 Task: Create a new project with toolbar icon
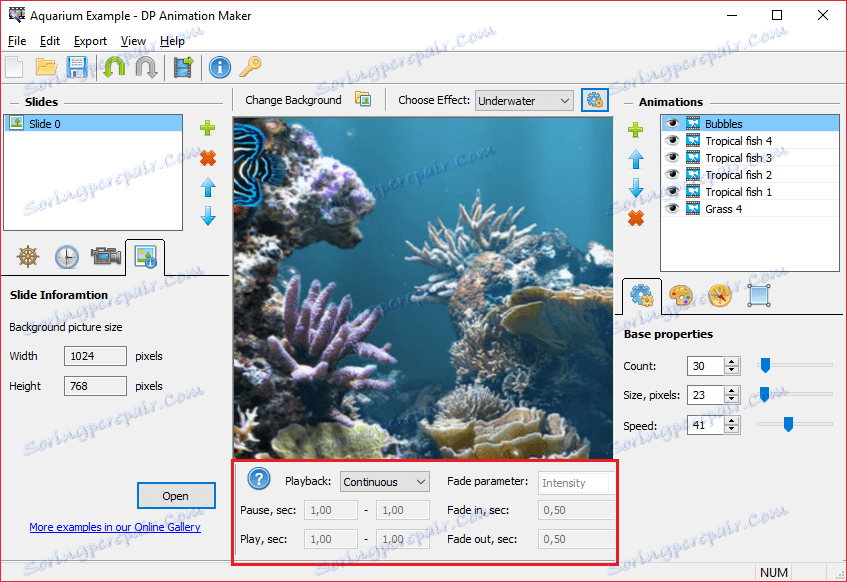15,68
